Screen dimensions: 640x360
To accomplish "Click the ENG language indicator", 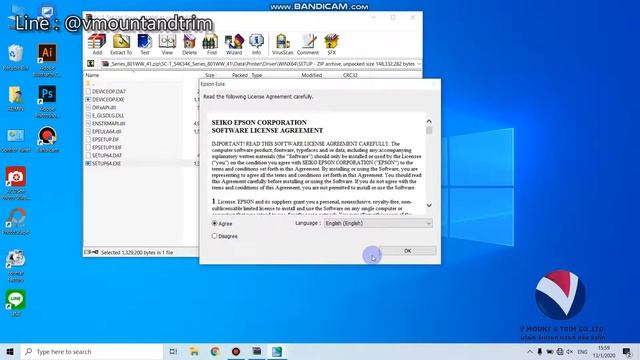I will click(x=582, y=351).
